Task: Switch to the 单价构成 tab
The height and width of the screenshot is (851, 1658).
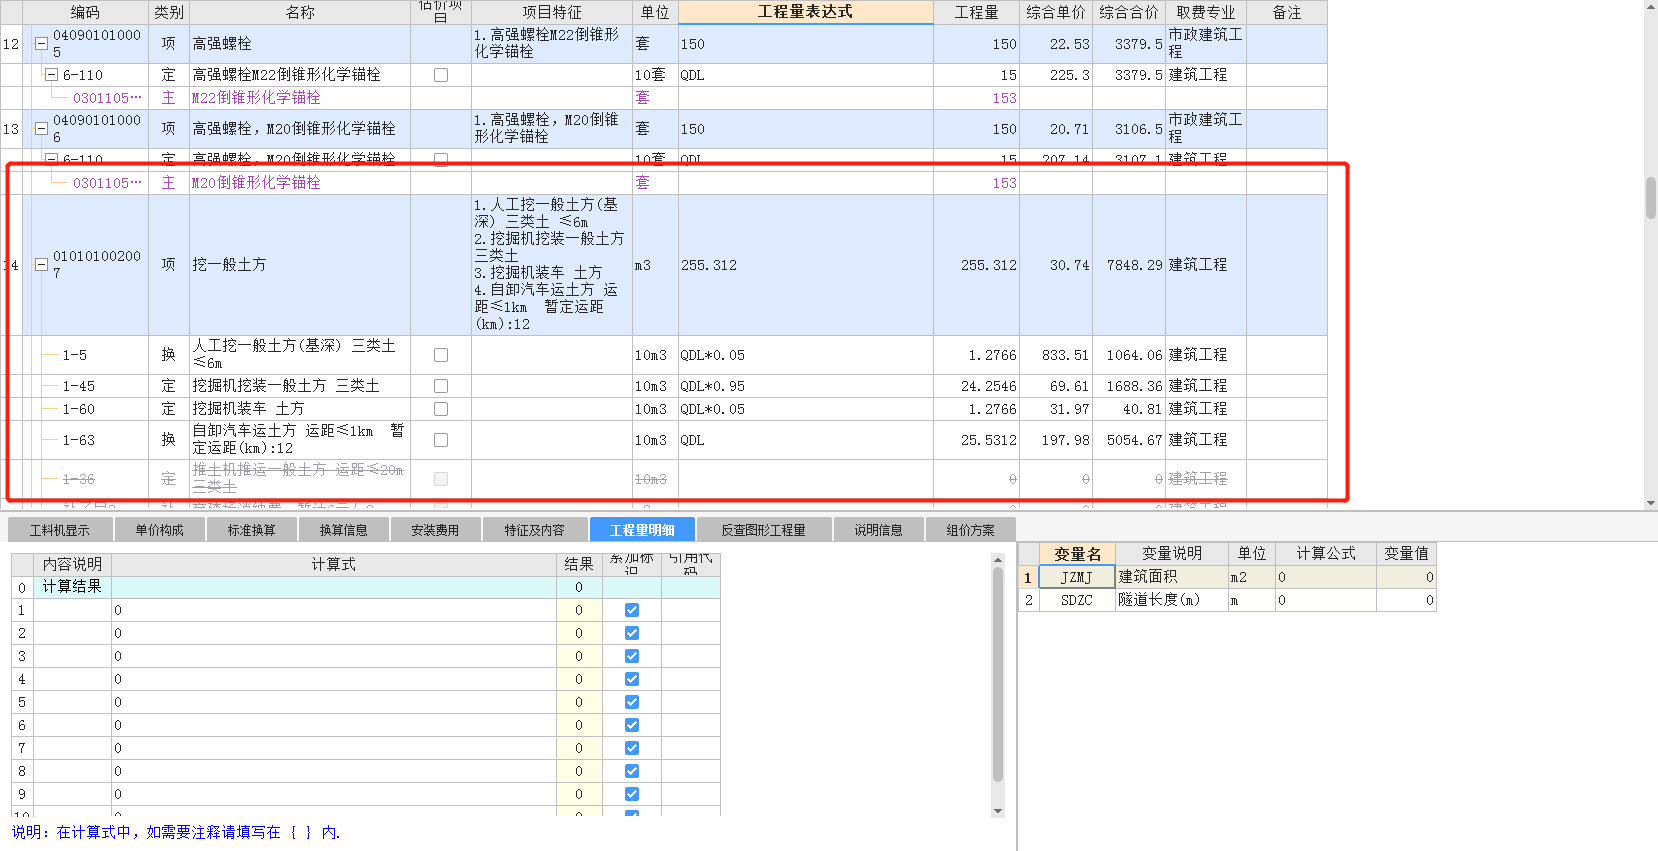Action: click(x=159, y=530)
